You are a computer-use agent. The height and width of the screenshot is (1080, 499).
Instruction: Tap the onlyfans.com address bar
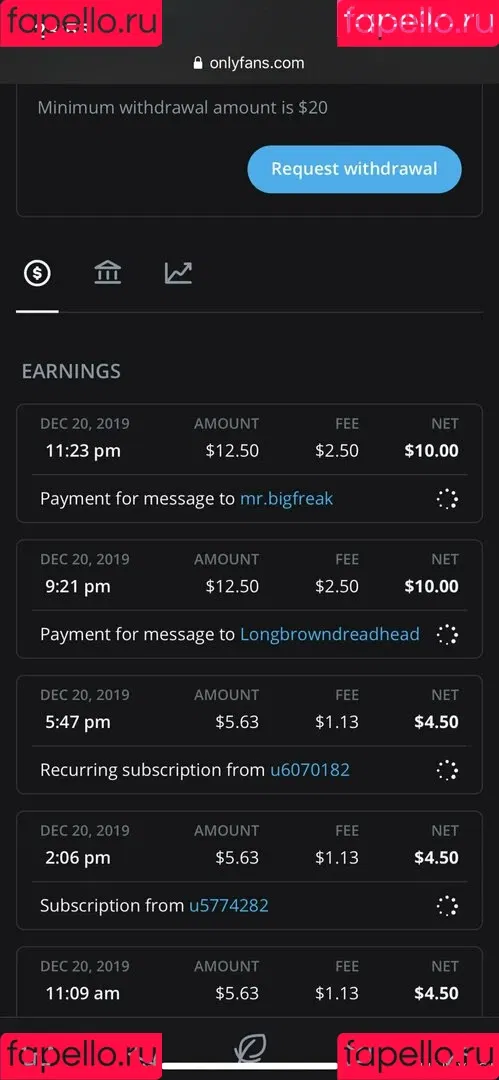pos(250,63)
